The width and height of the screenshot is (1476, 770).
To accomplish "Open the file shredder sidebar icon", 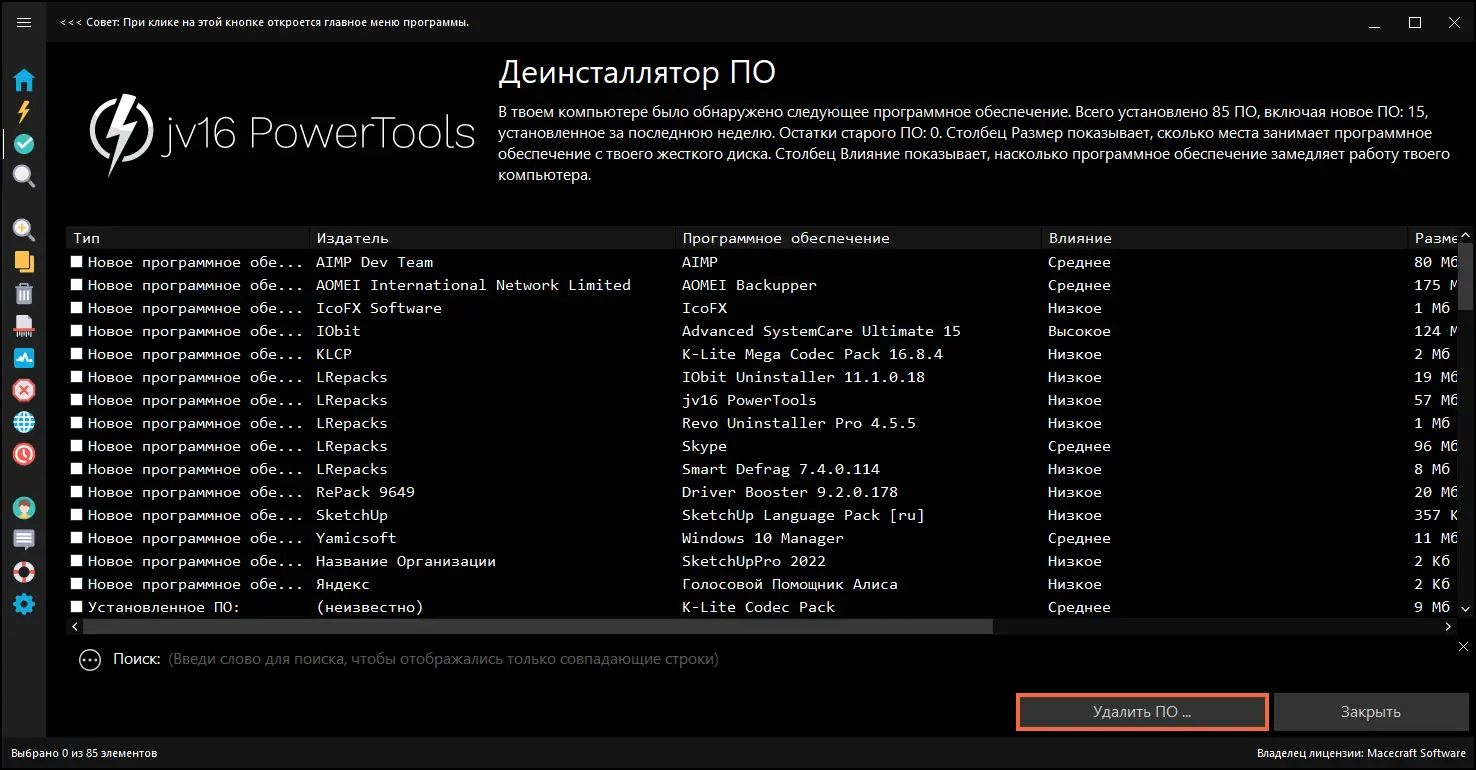I will click(24, 326).
